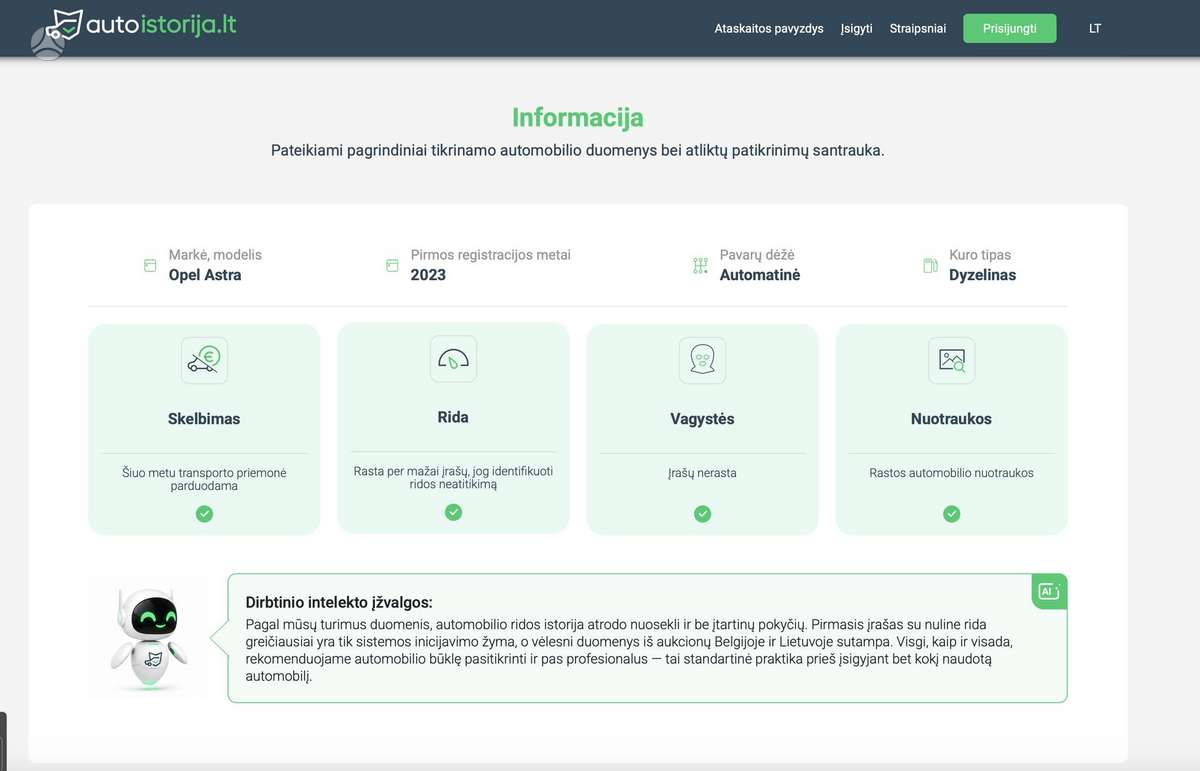Click the 'Pirmos registracijos metai' label
The image size is (1200, 771).
pos(490,255)
